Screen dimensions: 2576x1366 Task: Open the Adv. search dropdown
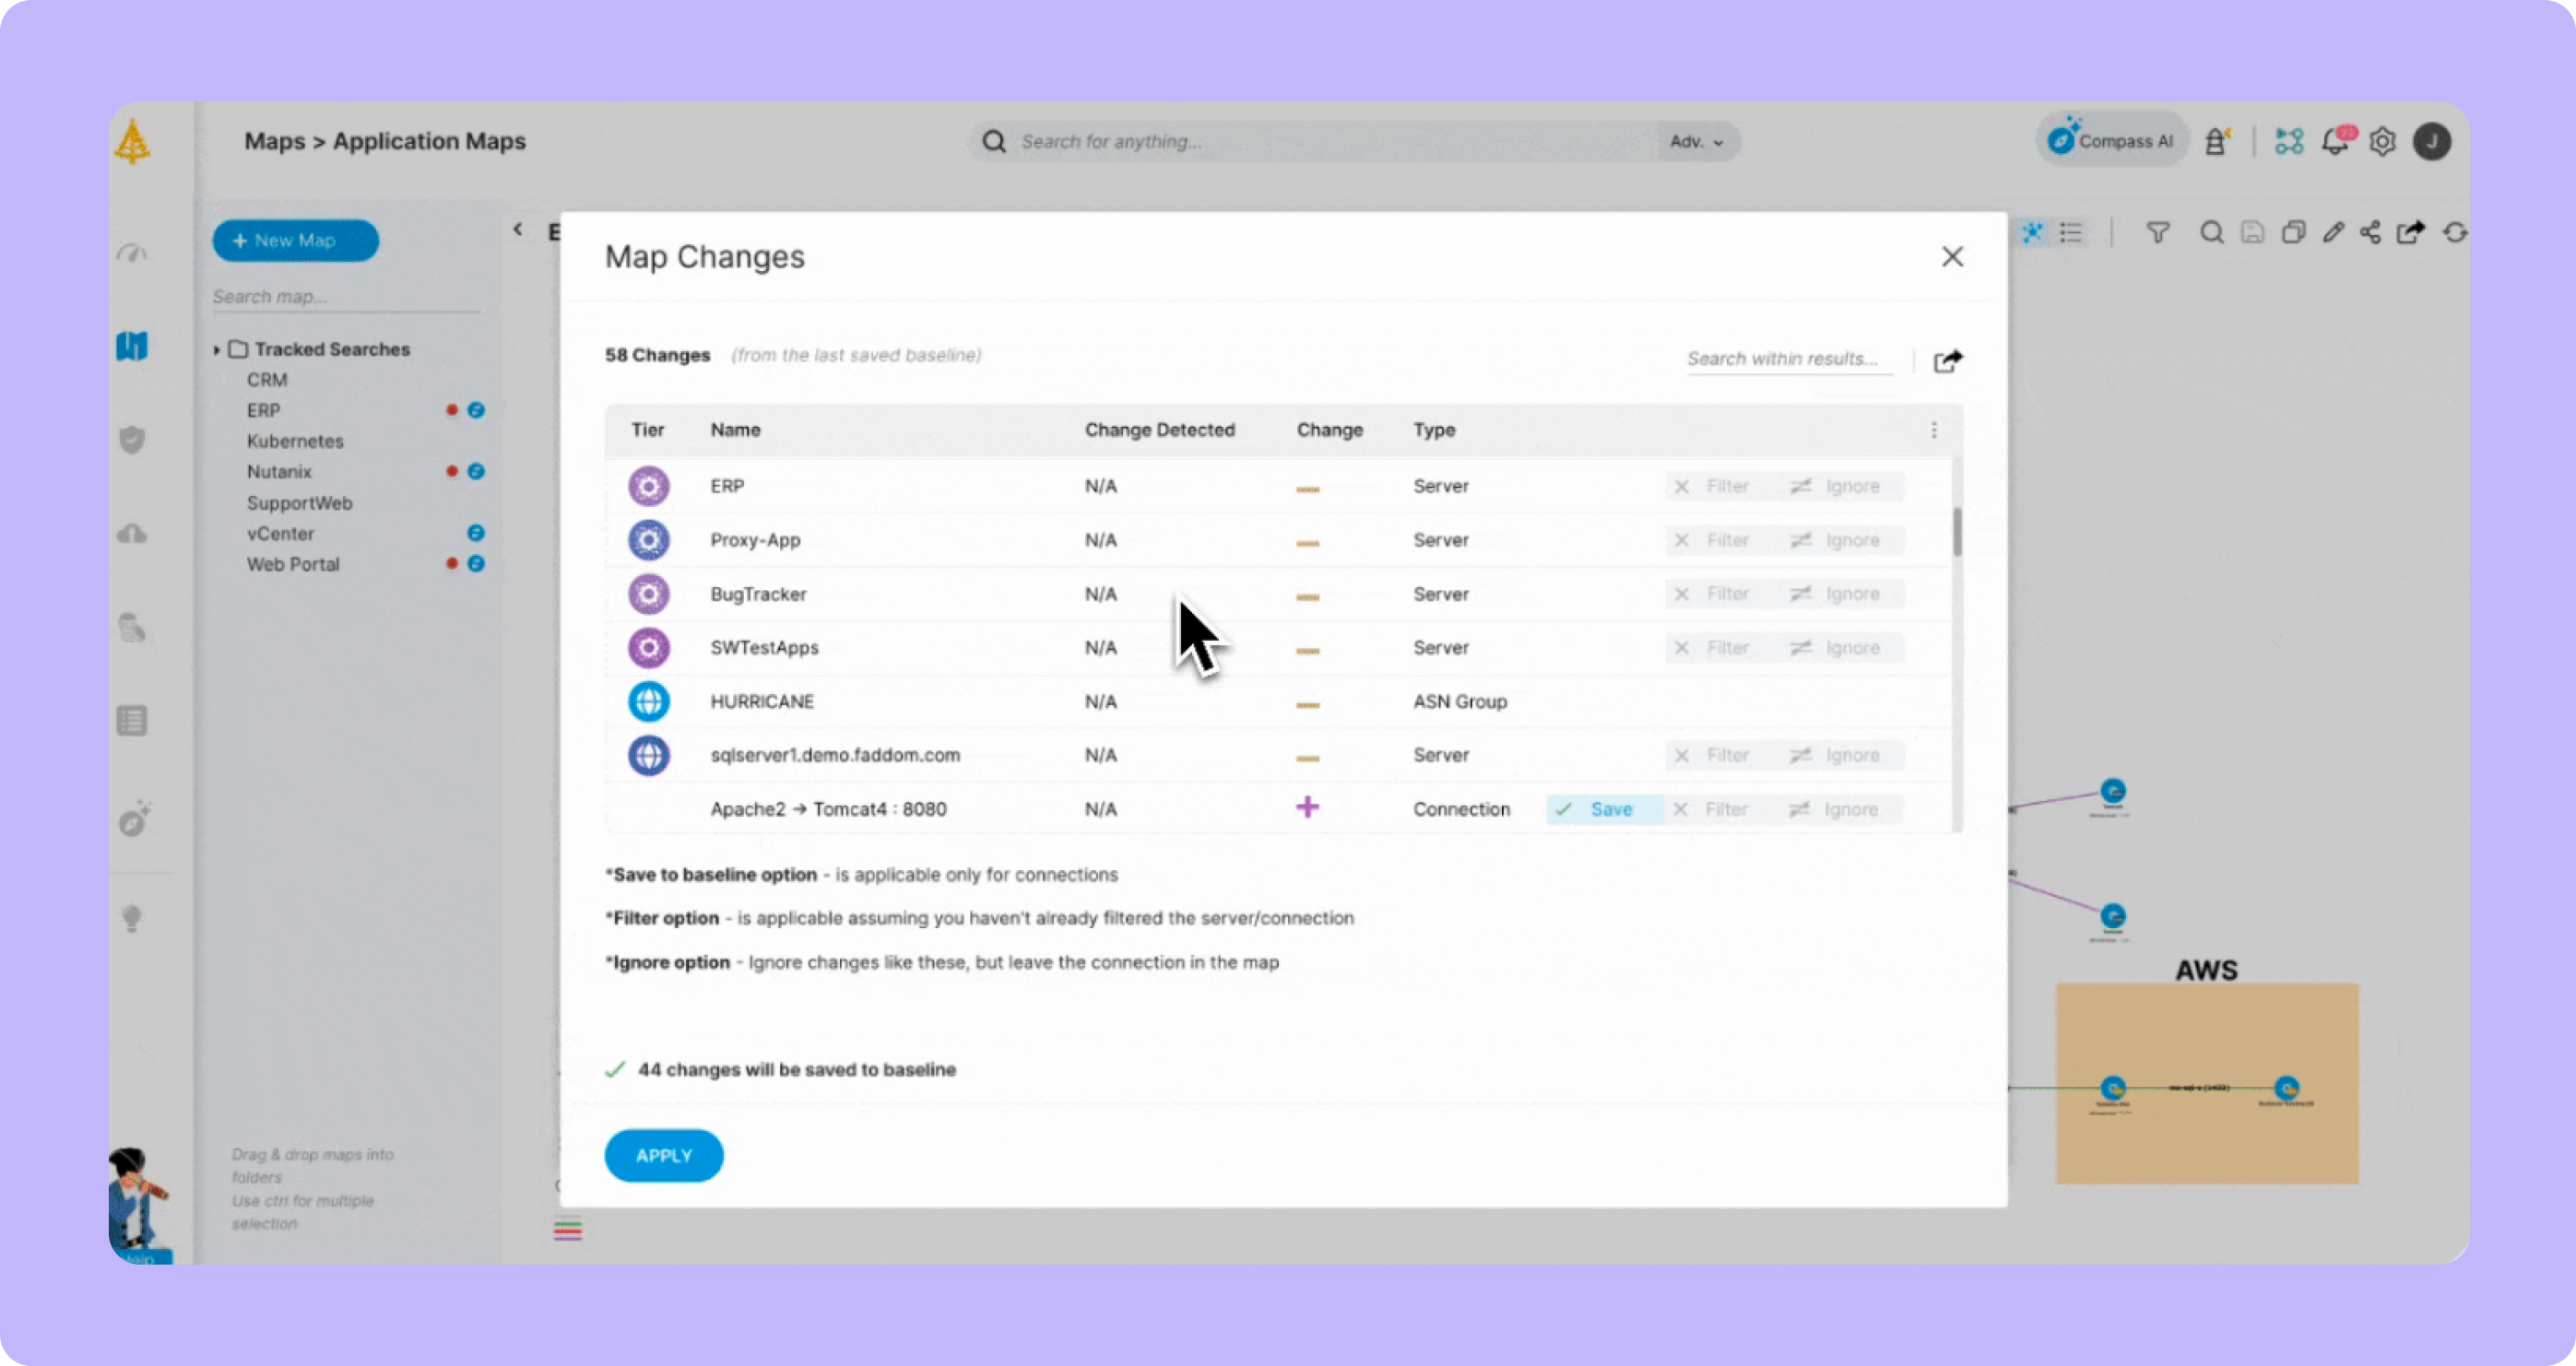(1696, 142)
